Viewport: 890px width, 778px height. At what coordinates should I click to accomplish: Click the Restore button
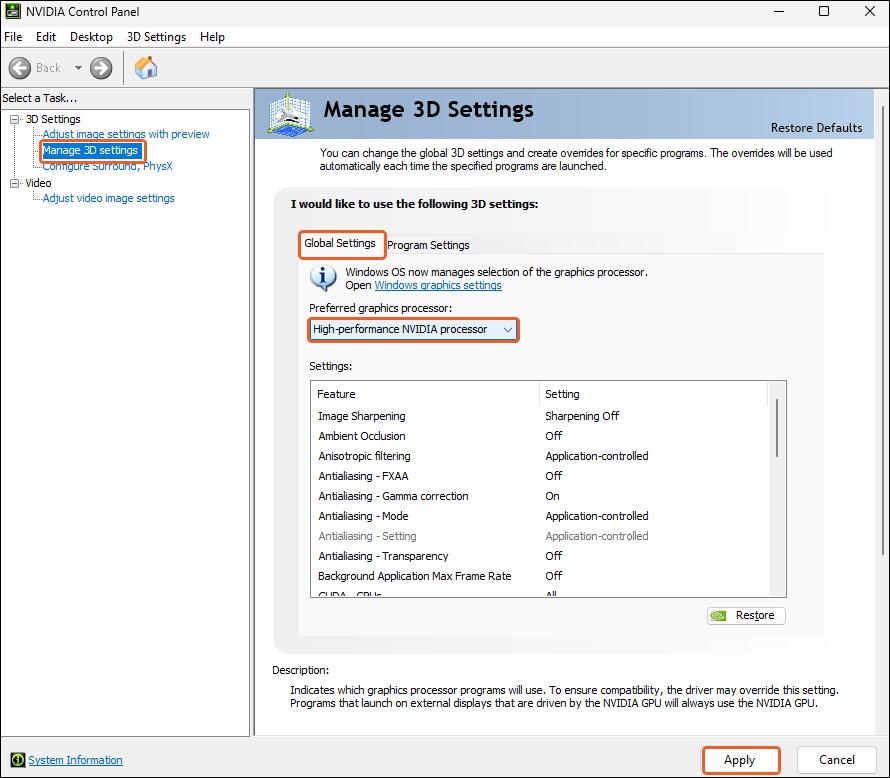point(746,616)
